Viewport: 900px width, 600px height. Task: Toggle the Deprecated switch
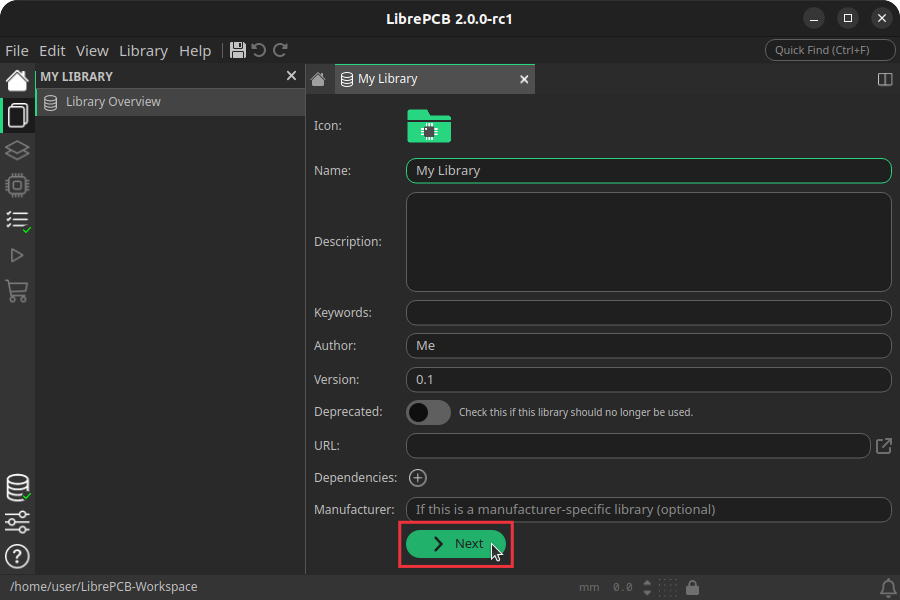pos(428,412)
